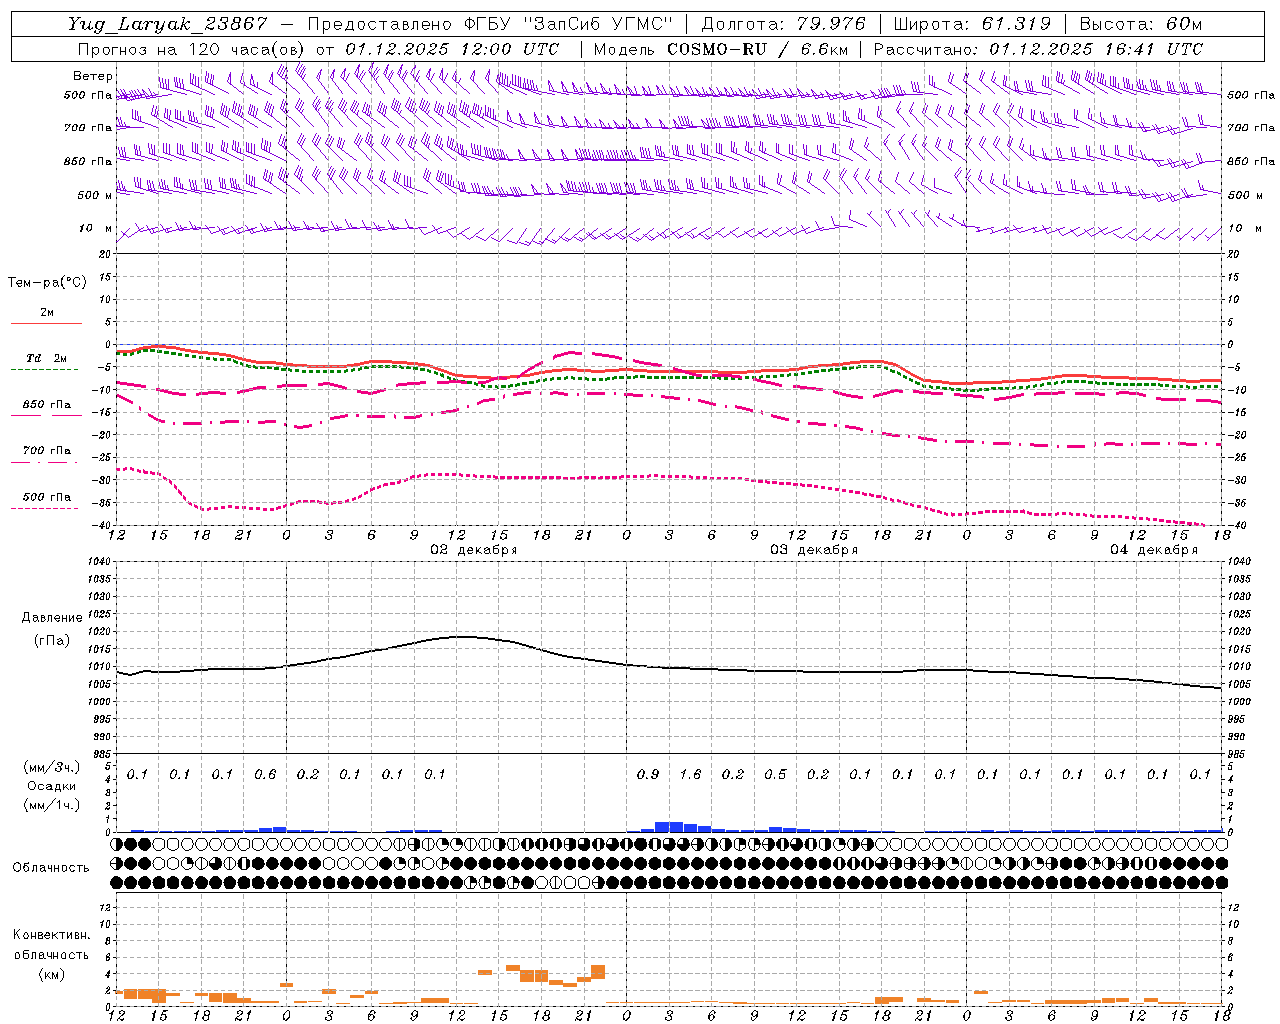Select the provider text ФГБУ "ЗапСиб УГМС"

pos(569,24)
